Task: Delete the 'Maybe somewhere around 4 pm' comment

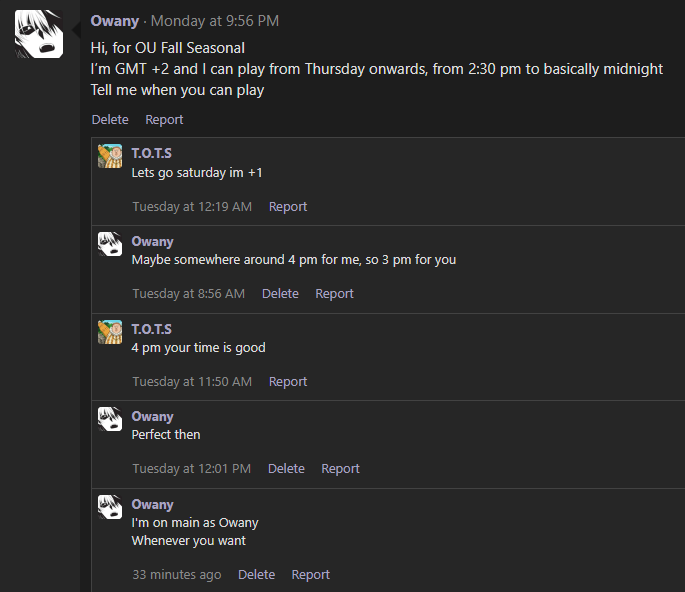Action: [280, 293]
